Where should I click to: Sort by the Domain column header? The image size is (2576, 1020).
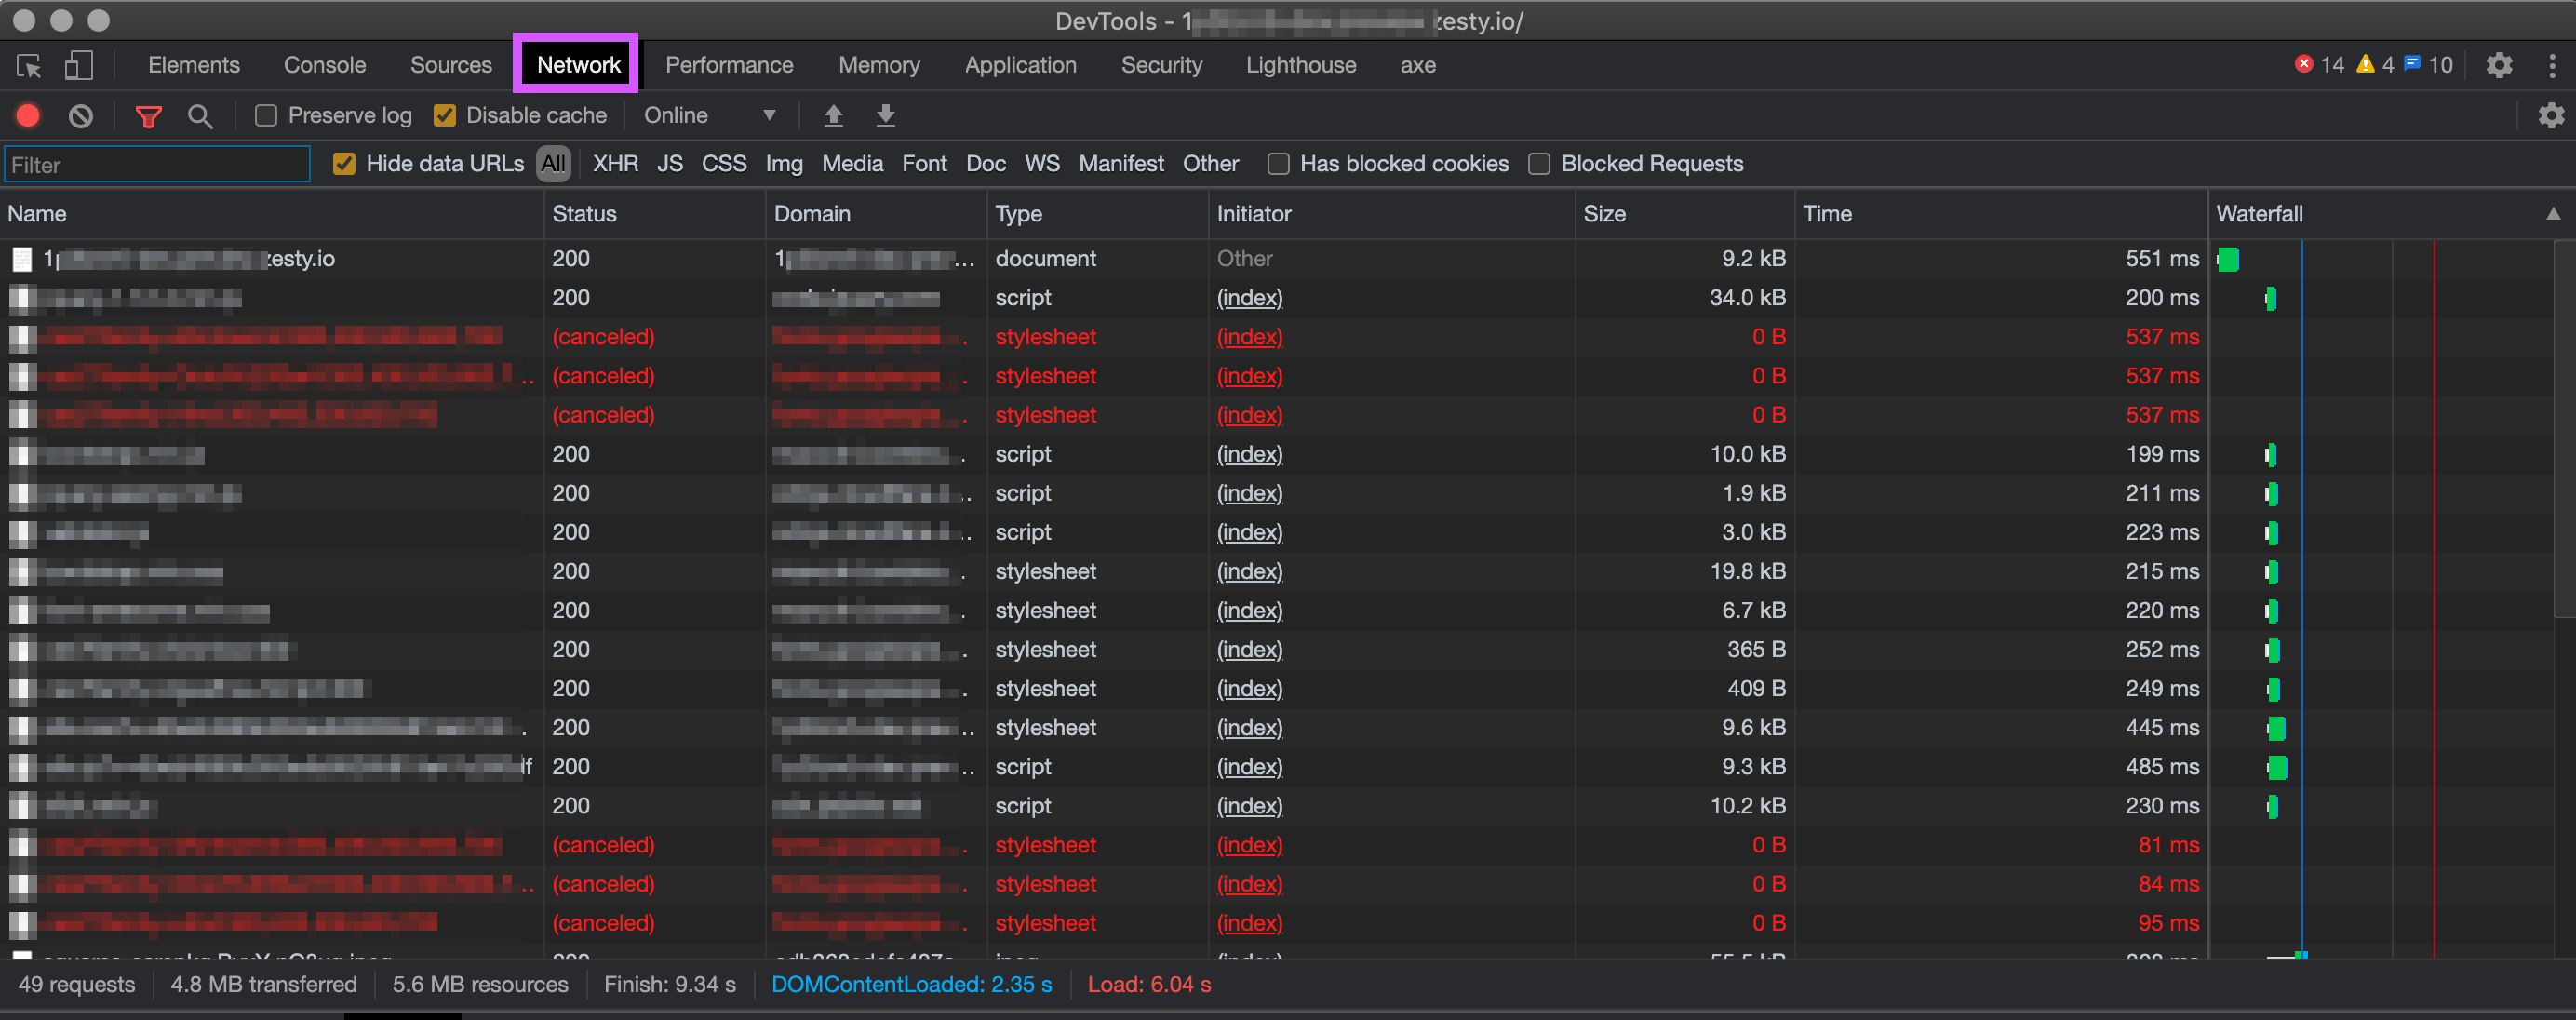pyautogui.click(x=877, y=214)
